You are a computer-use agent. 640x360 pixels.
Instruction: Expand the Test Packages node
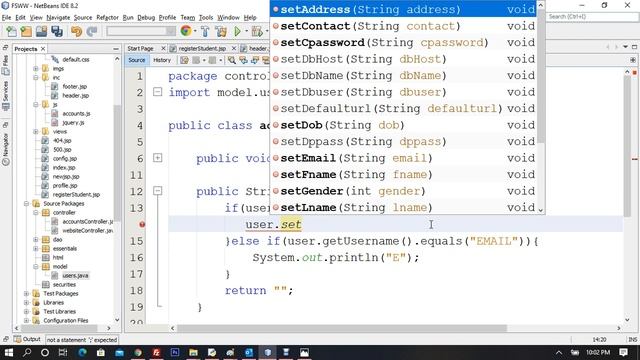[27, 293]
